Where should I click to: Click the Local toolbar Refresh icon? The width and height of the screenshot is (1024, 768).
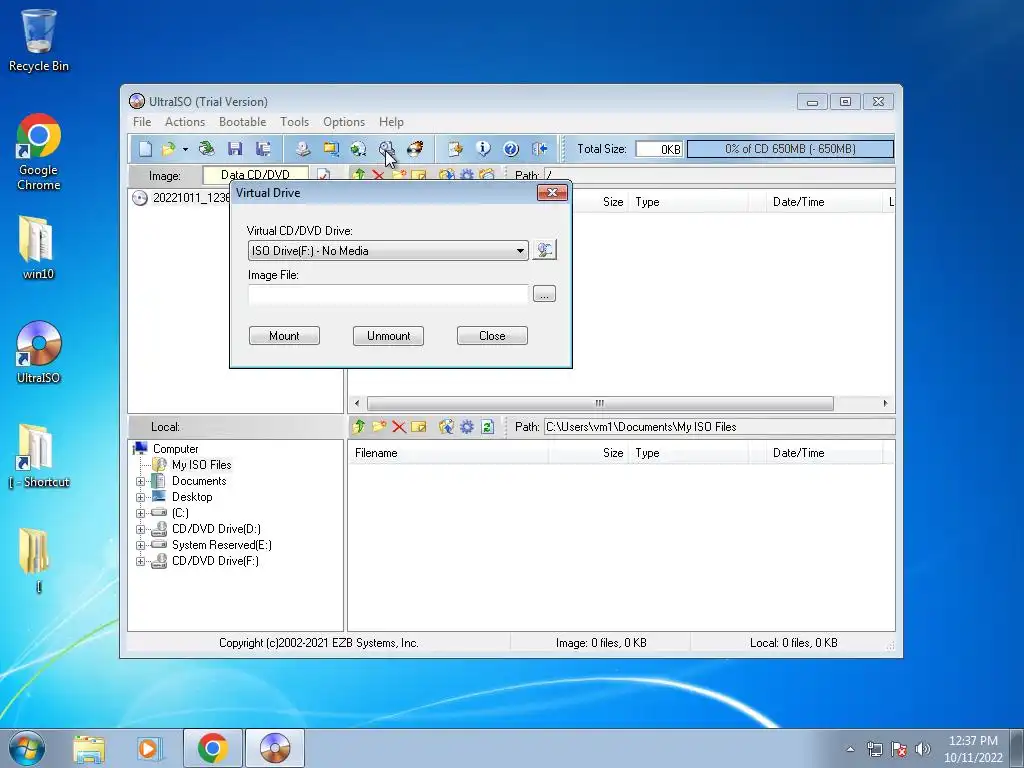coord(487,426)
